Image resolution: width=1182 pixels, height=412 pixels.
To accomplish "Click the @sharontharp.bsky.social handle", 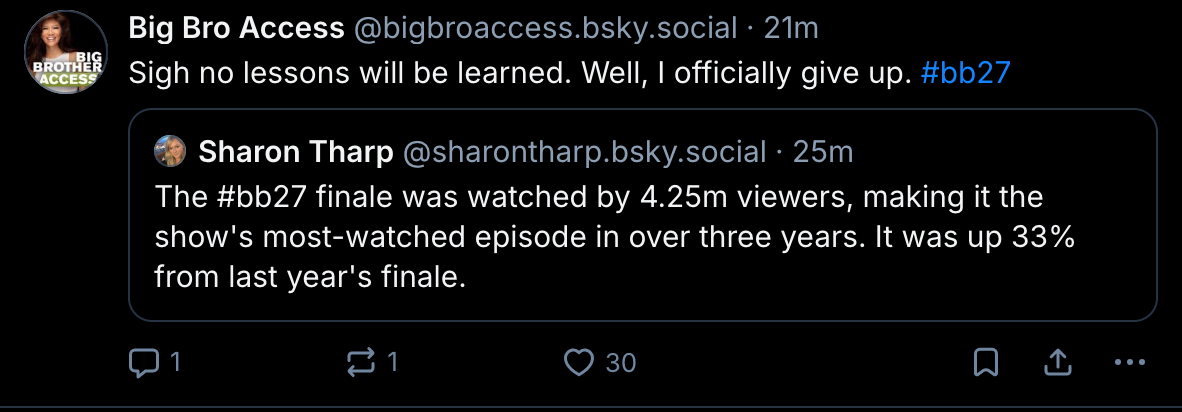I will (x=583, y=152).
